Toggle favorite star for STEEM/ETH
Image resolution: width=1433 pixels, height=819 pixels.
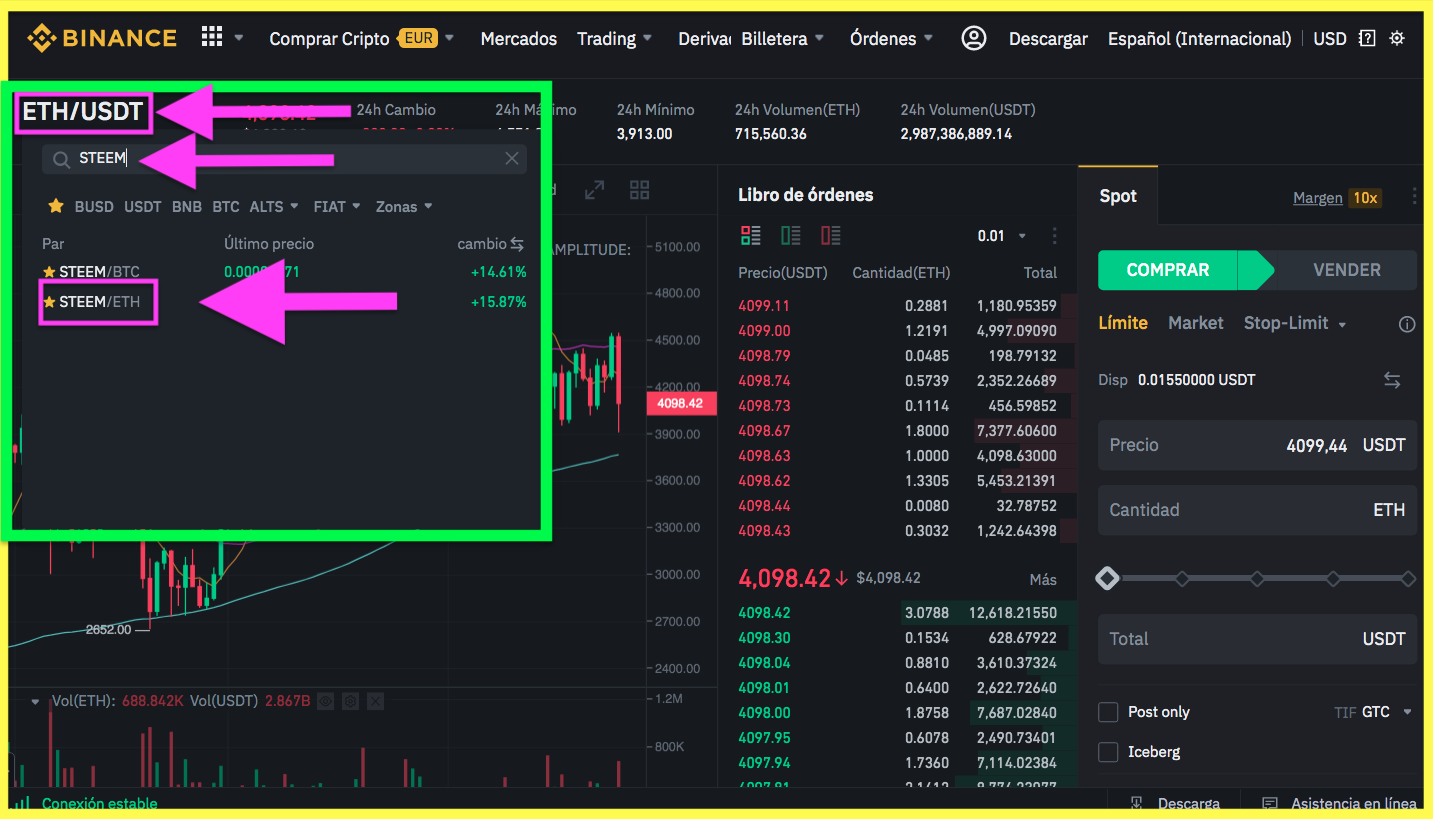(49, 302)
